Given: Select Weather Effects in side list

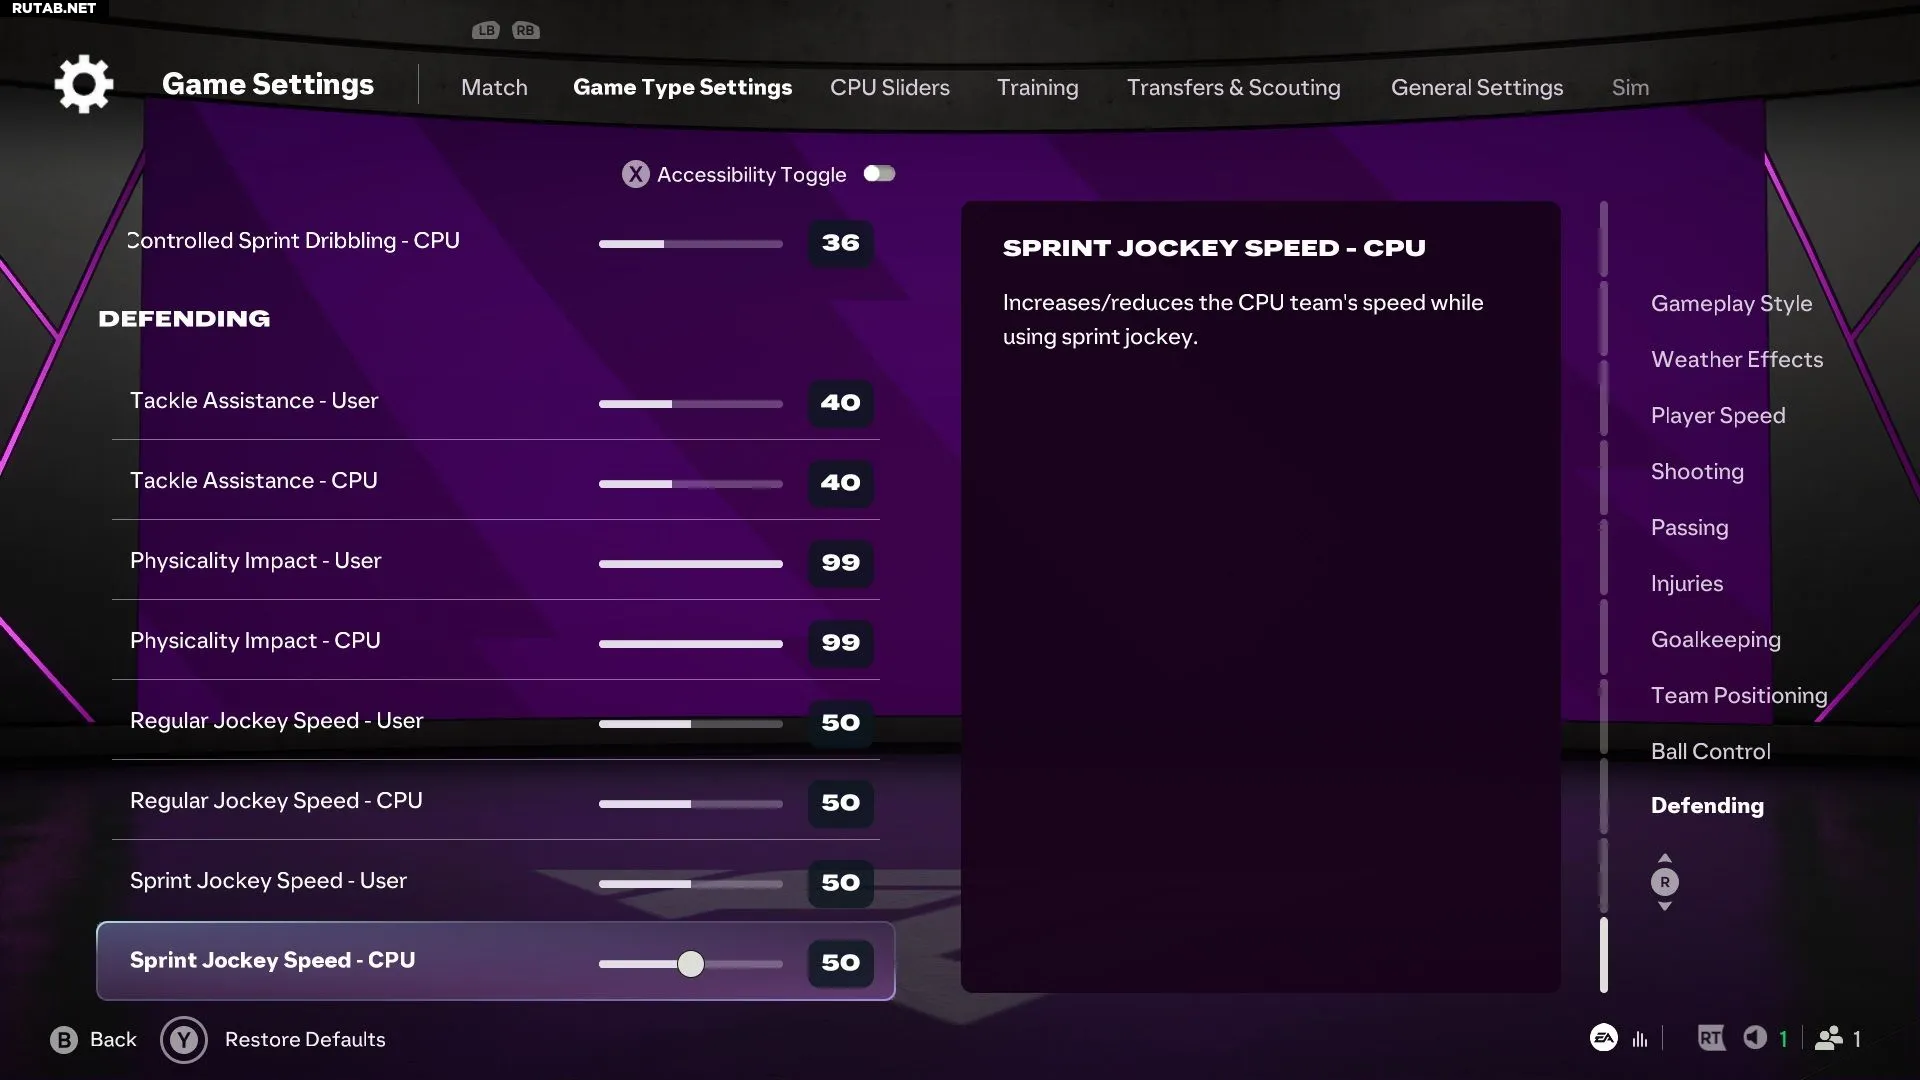Looking at the screenshot, I should [x=1737, y=359].
